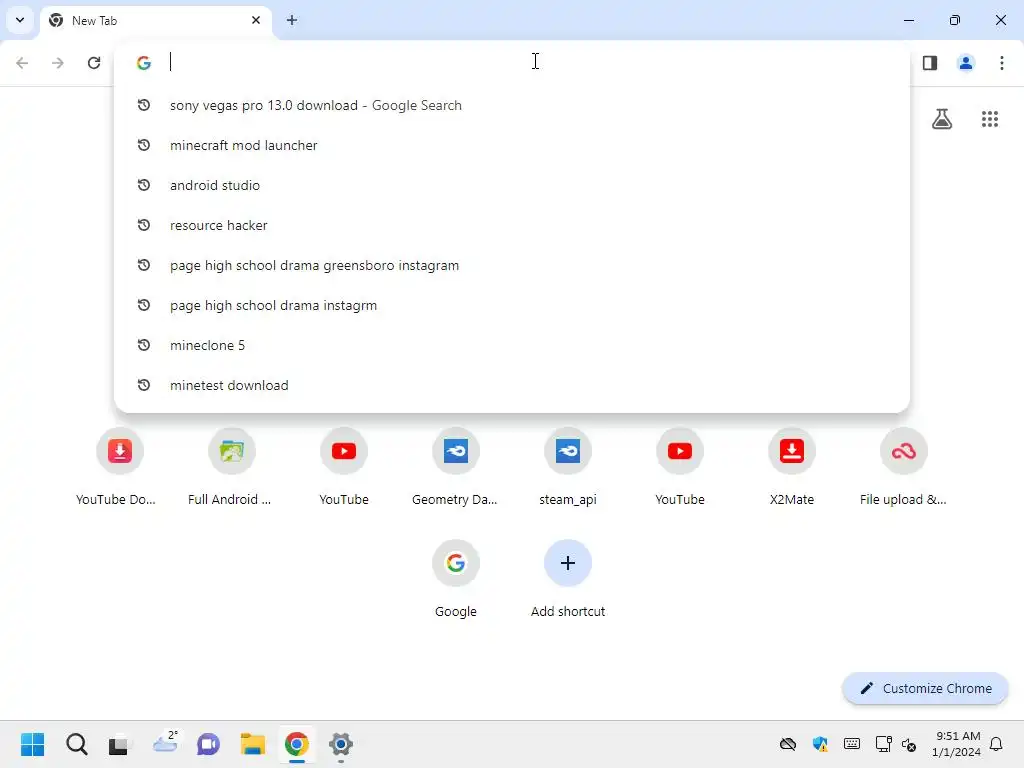Open network and volume quick settings
Image resolution: width=1024 pixels, height=768 pixels.
(x=895, y=744)
